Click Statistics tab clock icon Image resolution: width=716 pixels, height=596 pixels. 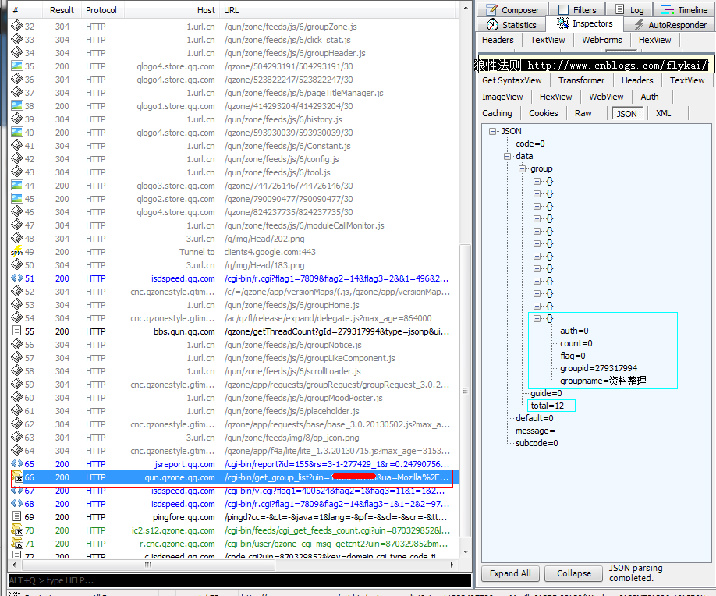point(492,24)
